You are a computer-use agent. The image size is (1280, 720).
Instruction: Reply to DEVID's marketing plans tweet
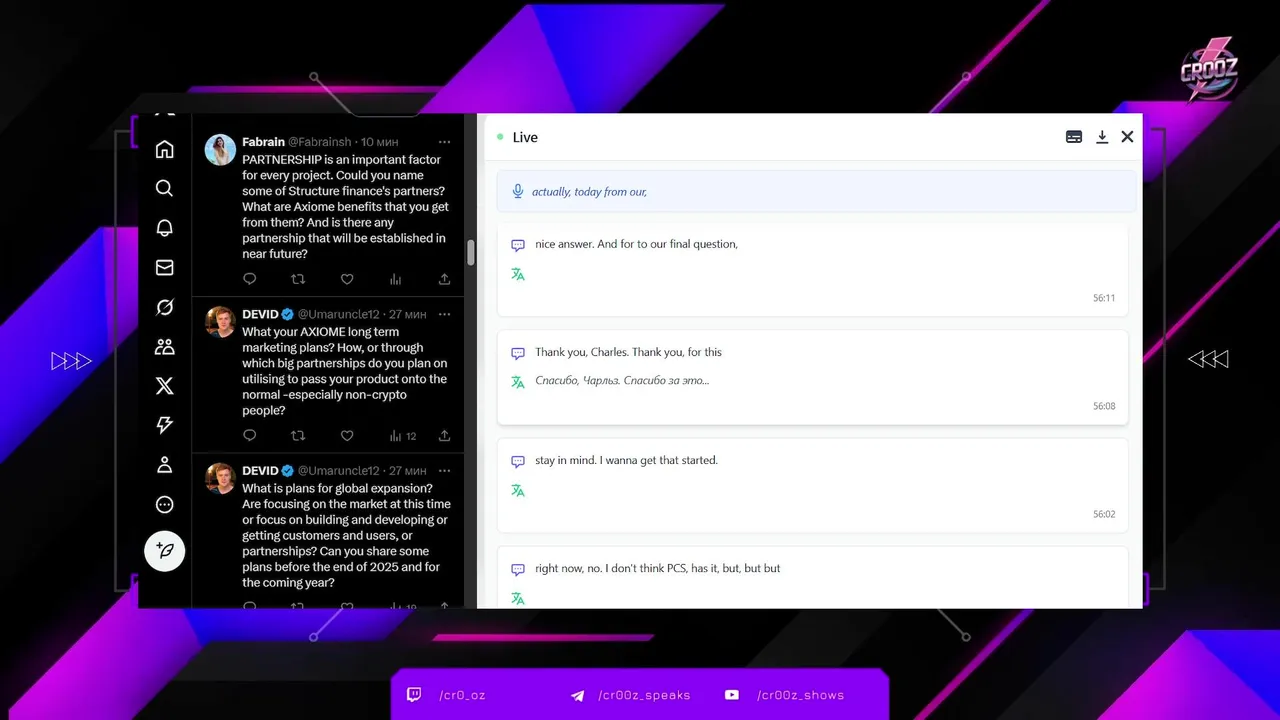pos(250,436)
